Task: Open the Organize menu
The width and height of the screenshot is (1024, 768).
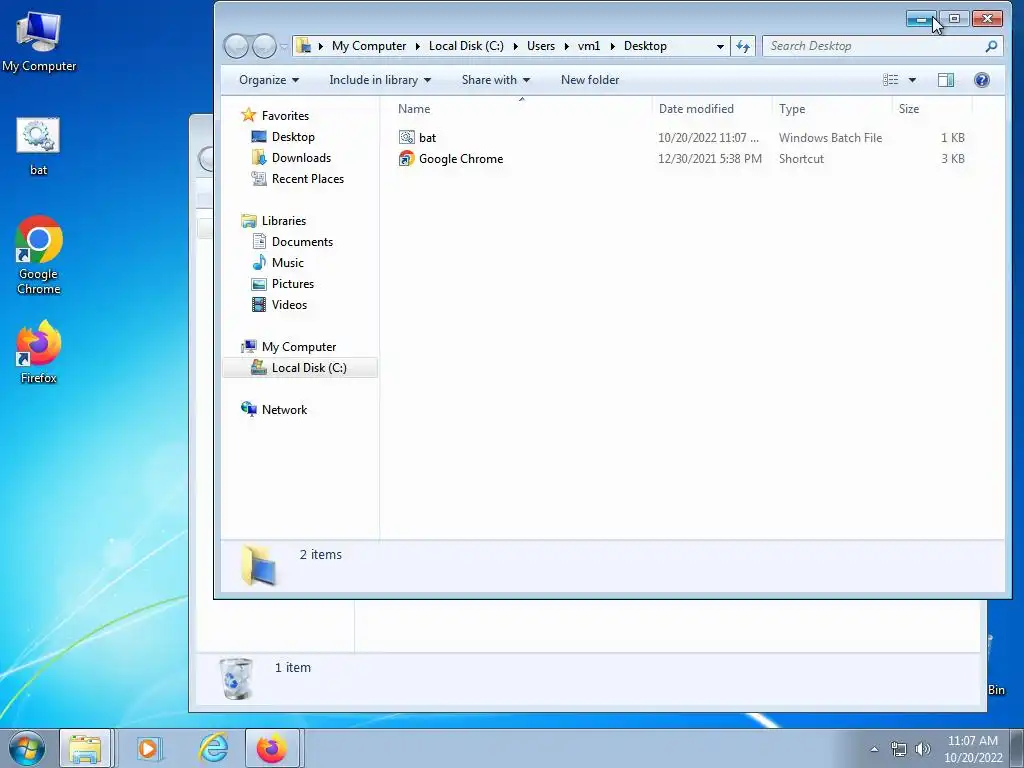Action: (x=268, y=80)
